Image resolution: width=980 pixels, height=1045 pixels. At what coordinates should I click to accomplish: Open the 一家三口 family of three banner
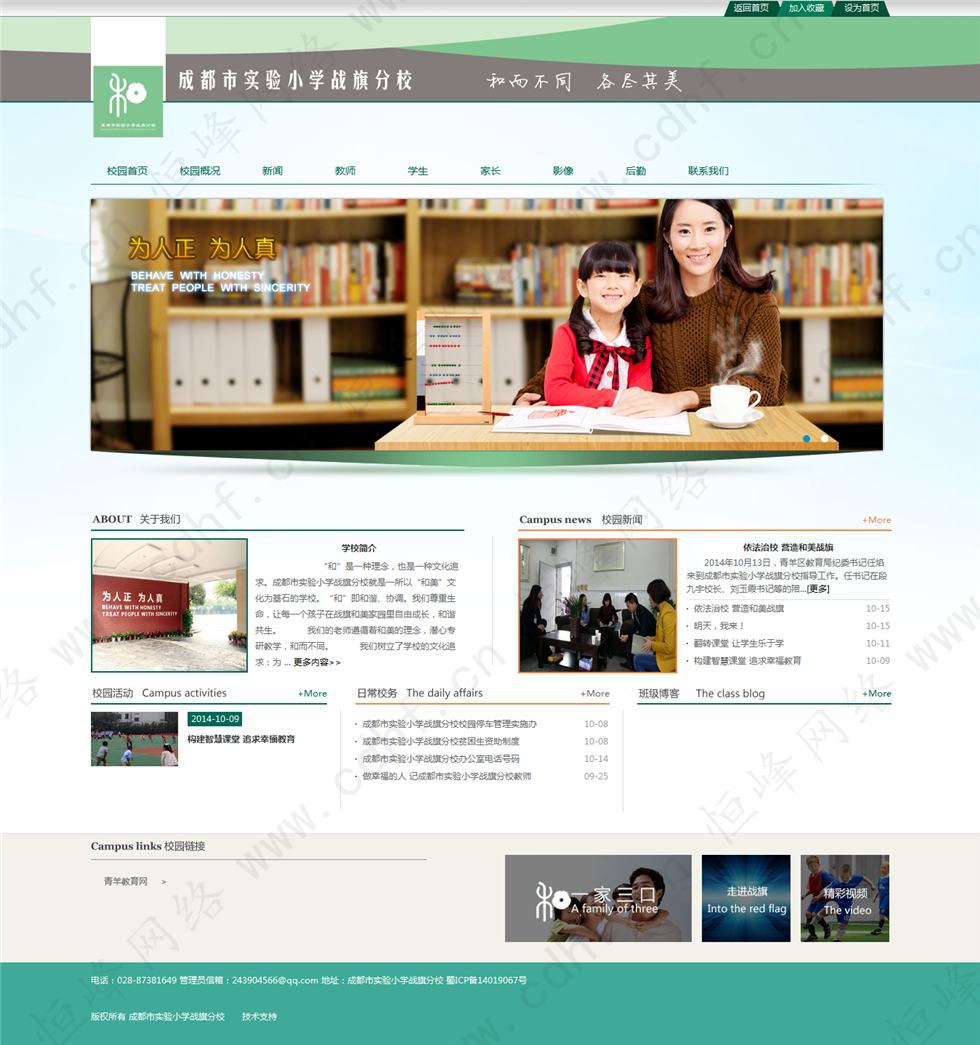pos(598,898)
